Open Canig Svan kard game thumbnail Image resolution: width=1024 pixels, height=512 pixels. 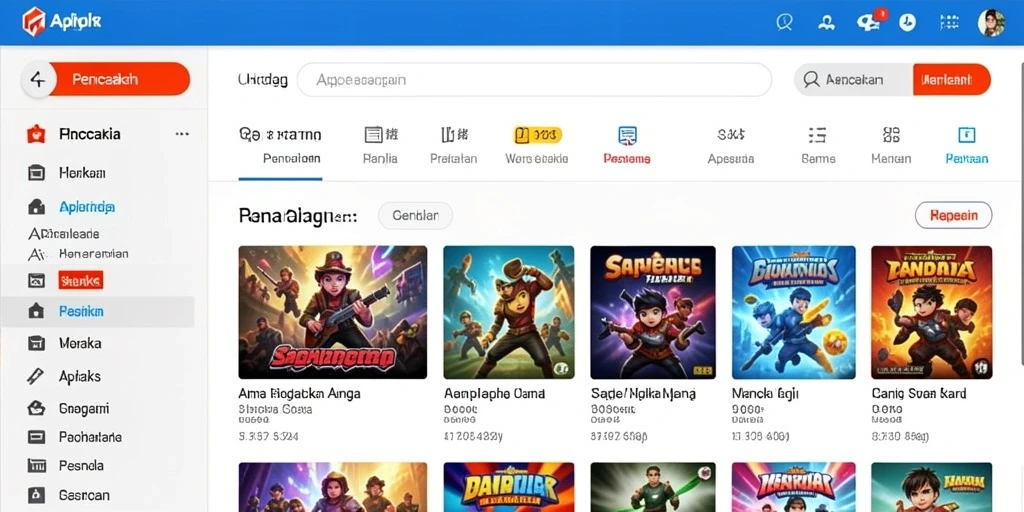[x=932, y=312]
